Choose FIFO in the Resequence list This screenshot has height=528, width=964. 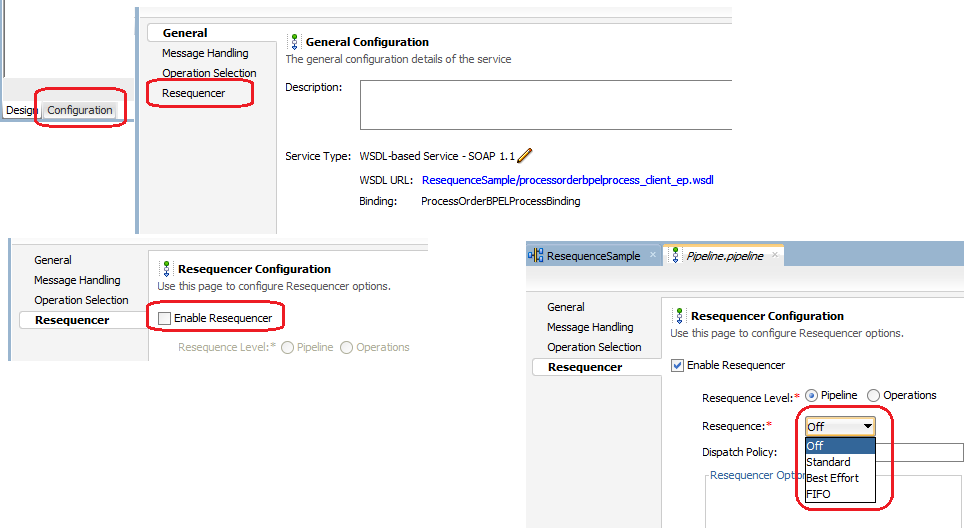pos(840,494)
